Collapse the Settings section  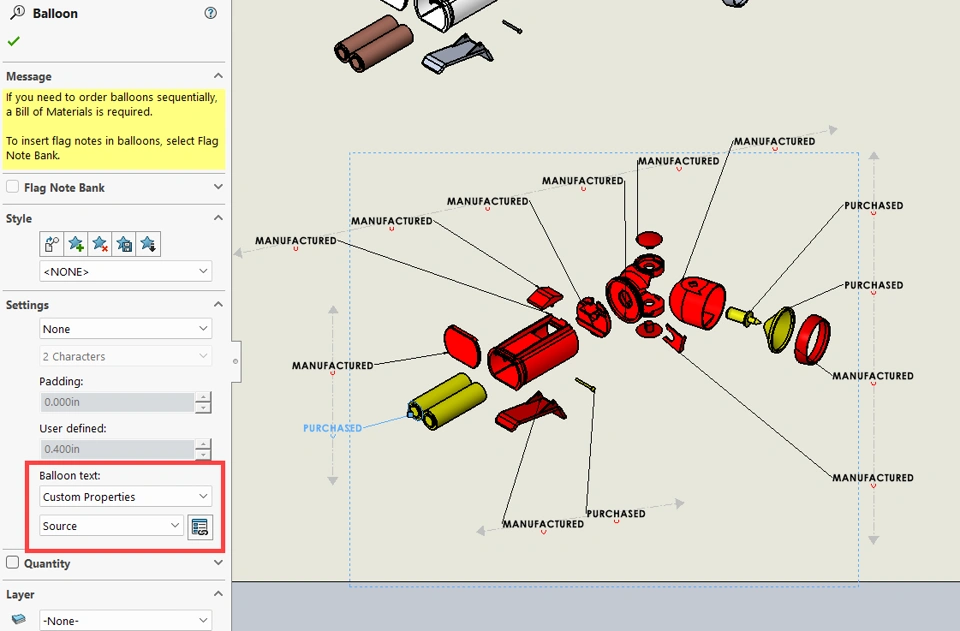[x=218, y=304]
